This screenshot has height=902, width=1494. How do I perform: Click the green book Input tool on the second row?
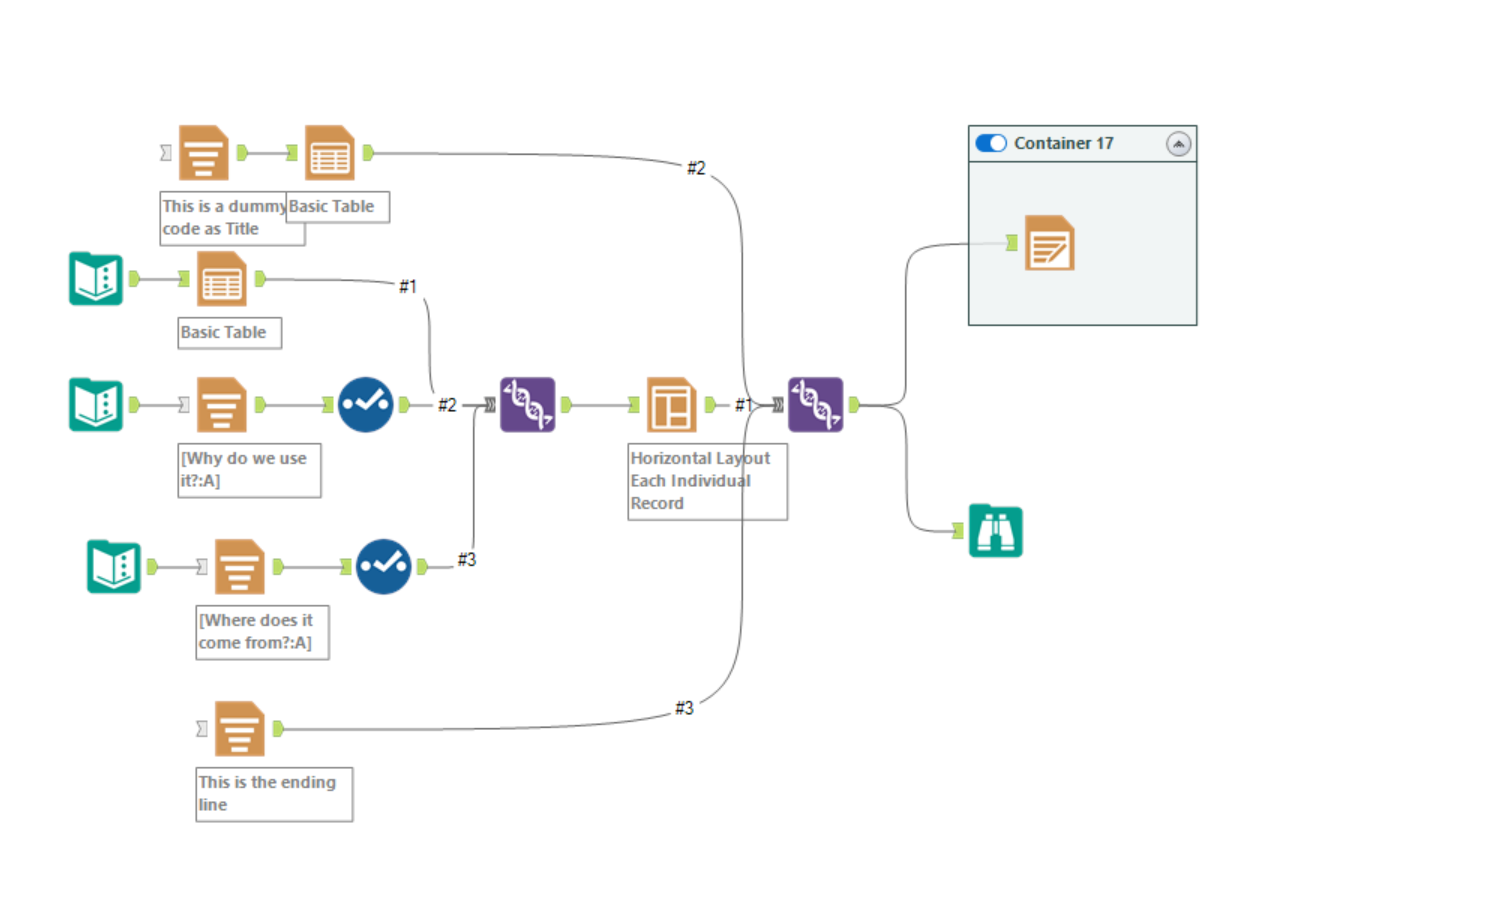pyautogui.click(x=95, y=278)
